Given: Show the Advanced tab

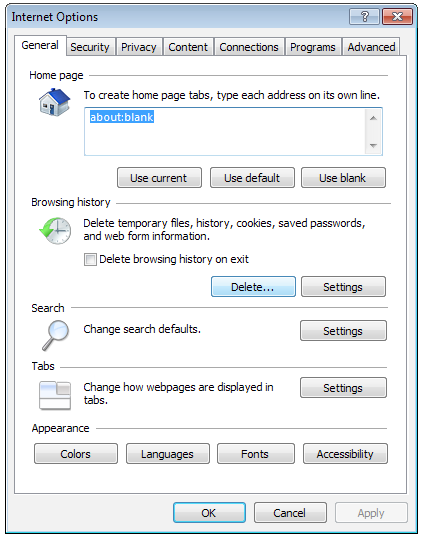Looking at the screenshot, I should (x=371, y=47).
